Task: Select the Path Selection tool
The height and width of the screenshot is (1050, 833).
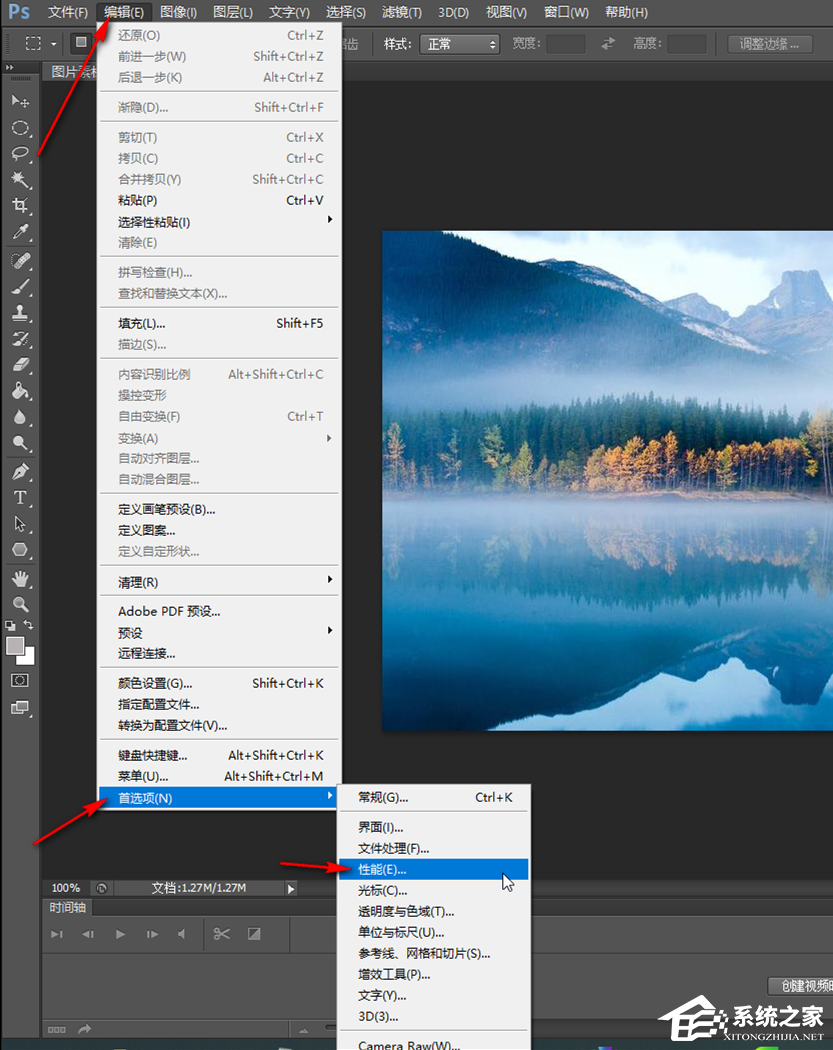Action: (20, 524)
